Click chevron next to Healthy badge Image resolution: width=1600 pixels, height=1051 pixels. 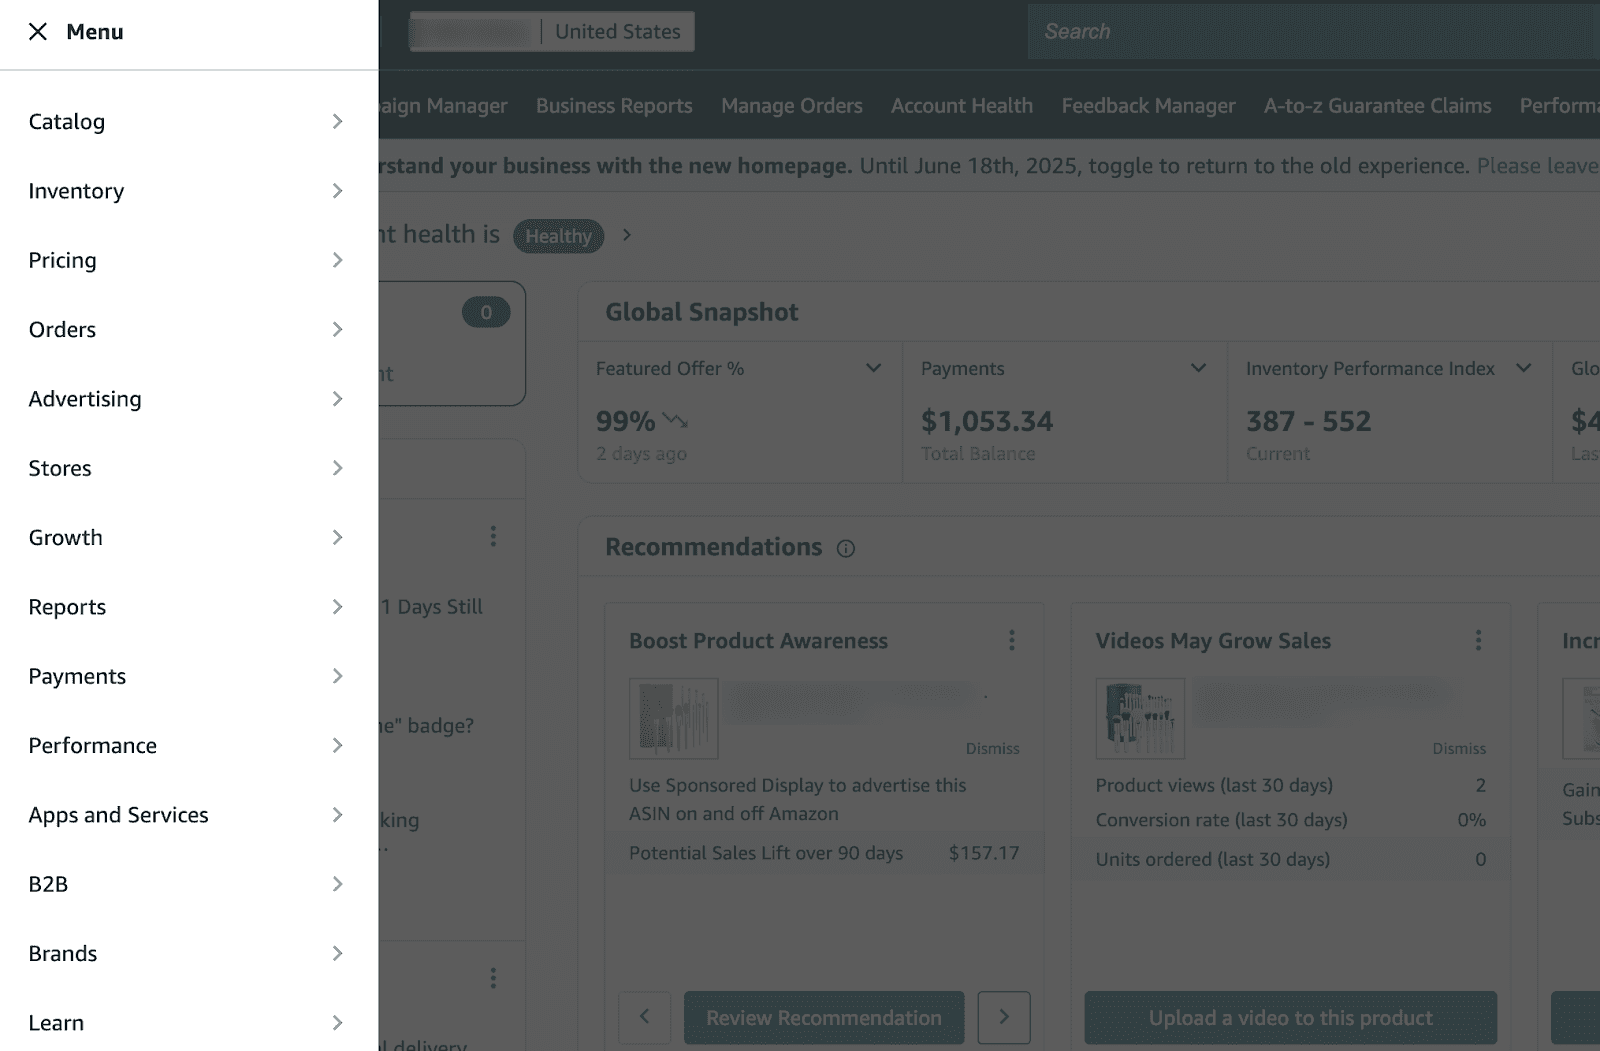pyautogui.click(x=627, y=235)
